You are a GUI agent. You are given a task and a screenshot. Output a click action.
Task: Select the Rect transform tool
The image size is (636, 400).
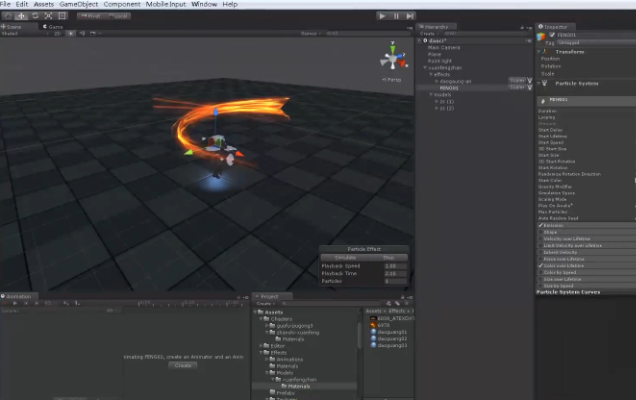pyautogui.click(x=62, y=16)
